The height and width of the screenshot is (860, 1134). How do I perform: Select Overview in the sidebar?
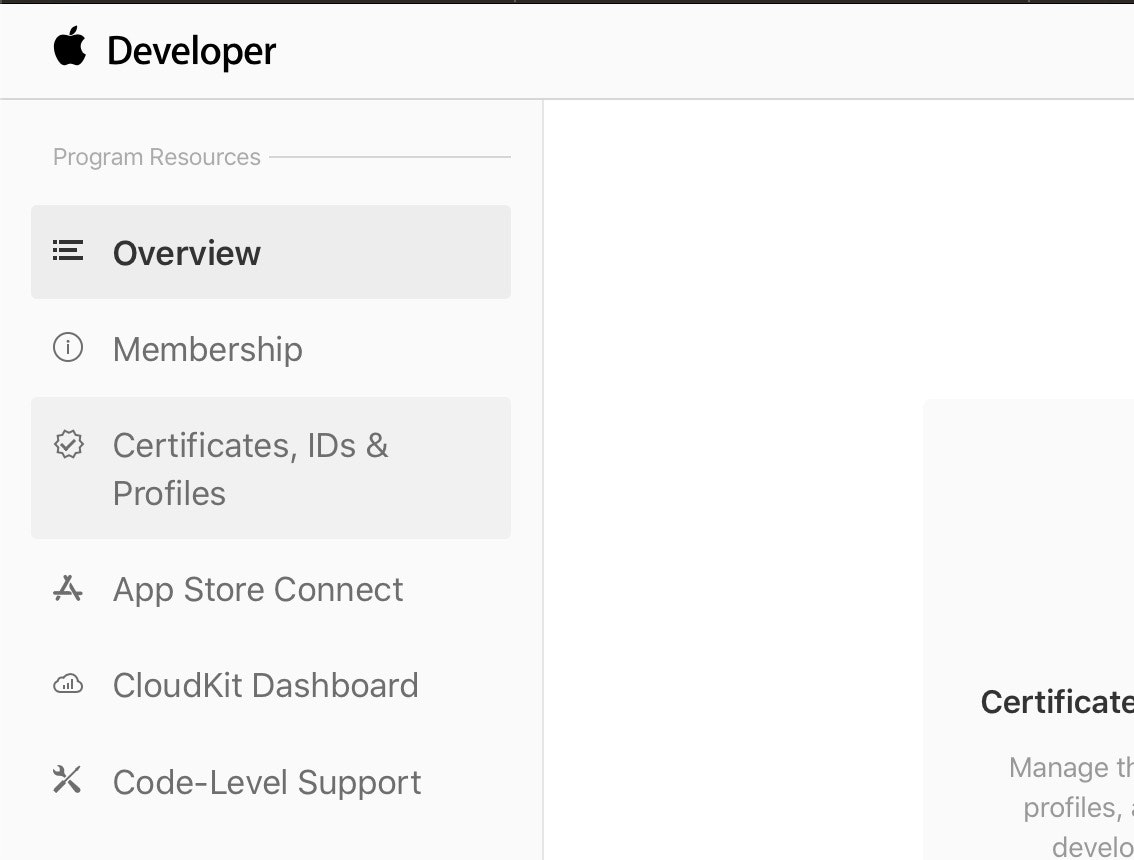pos(270,252)
